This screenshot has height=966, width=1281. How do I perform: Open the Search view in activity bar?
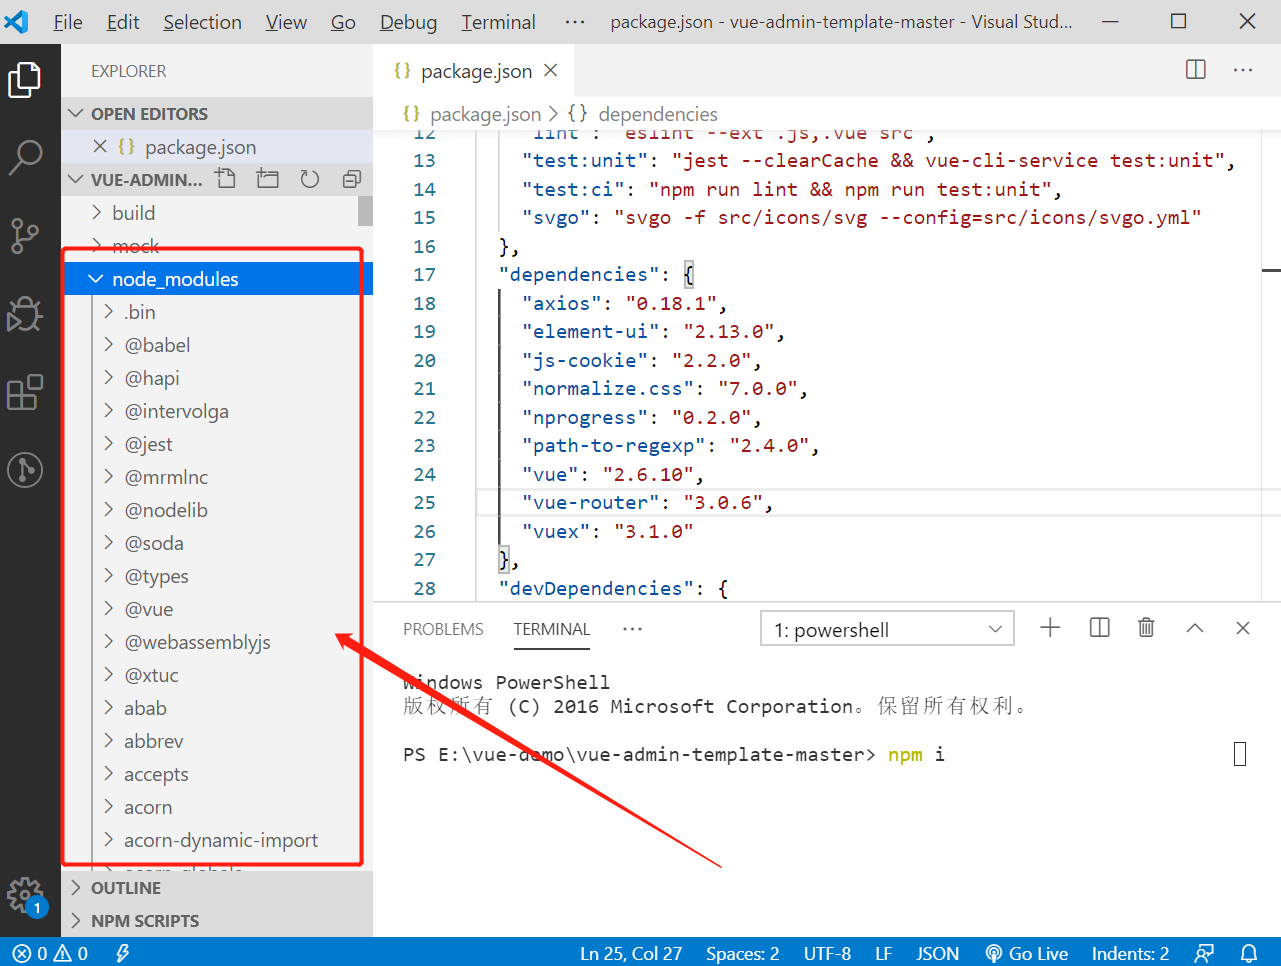coord(25,157)
